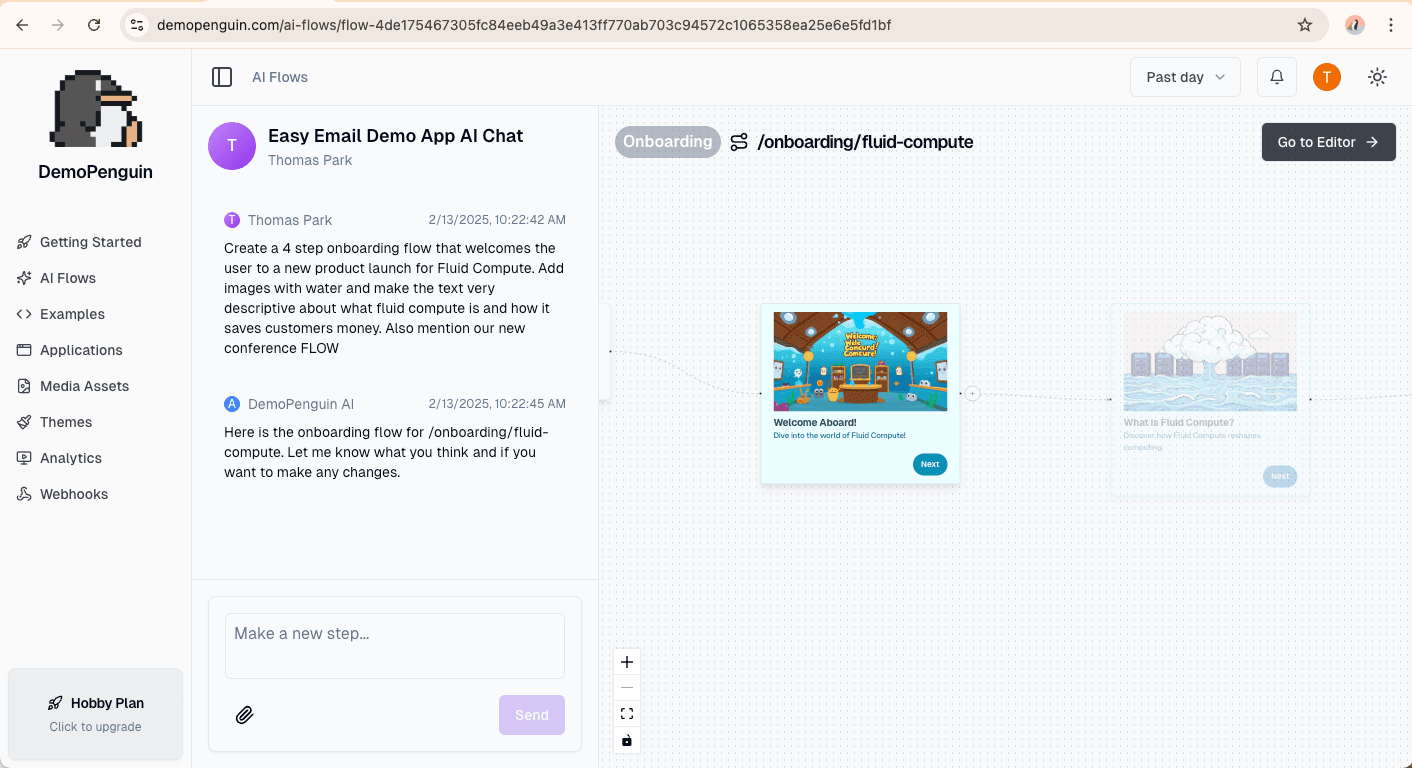Click the purple T chat avatar

point(232,146)
